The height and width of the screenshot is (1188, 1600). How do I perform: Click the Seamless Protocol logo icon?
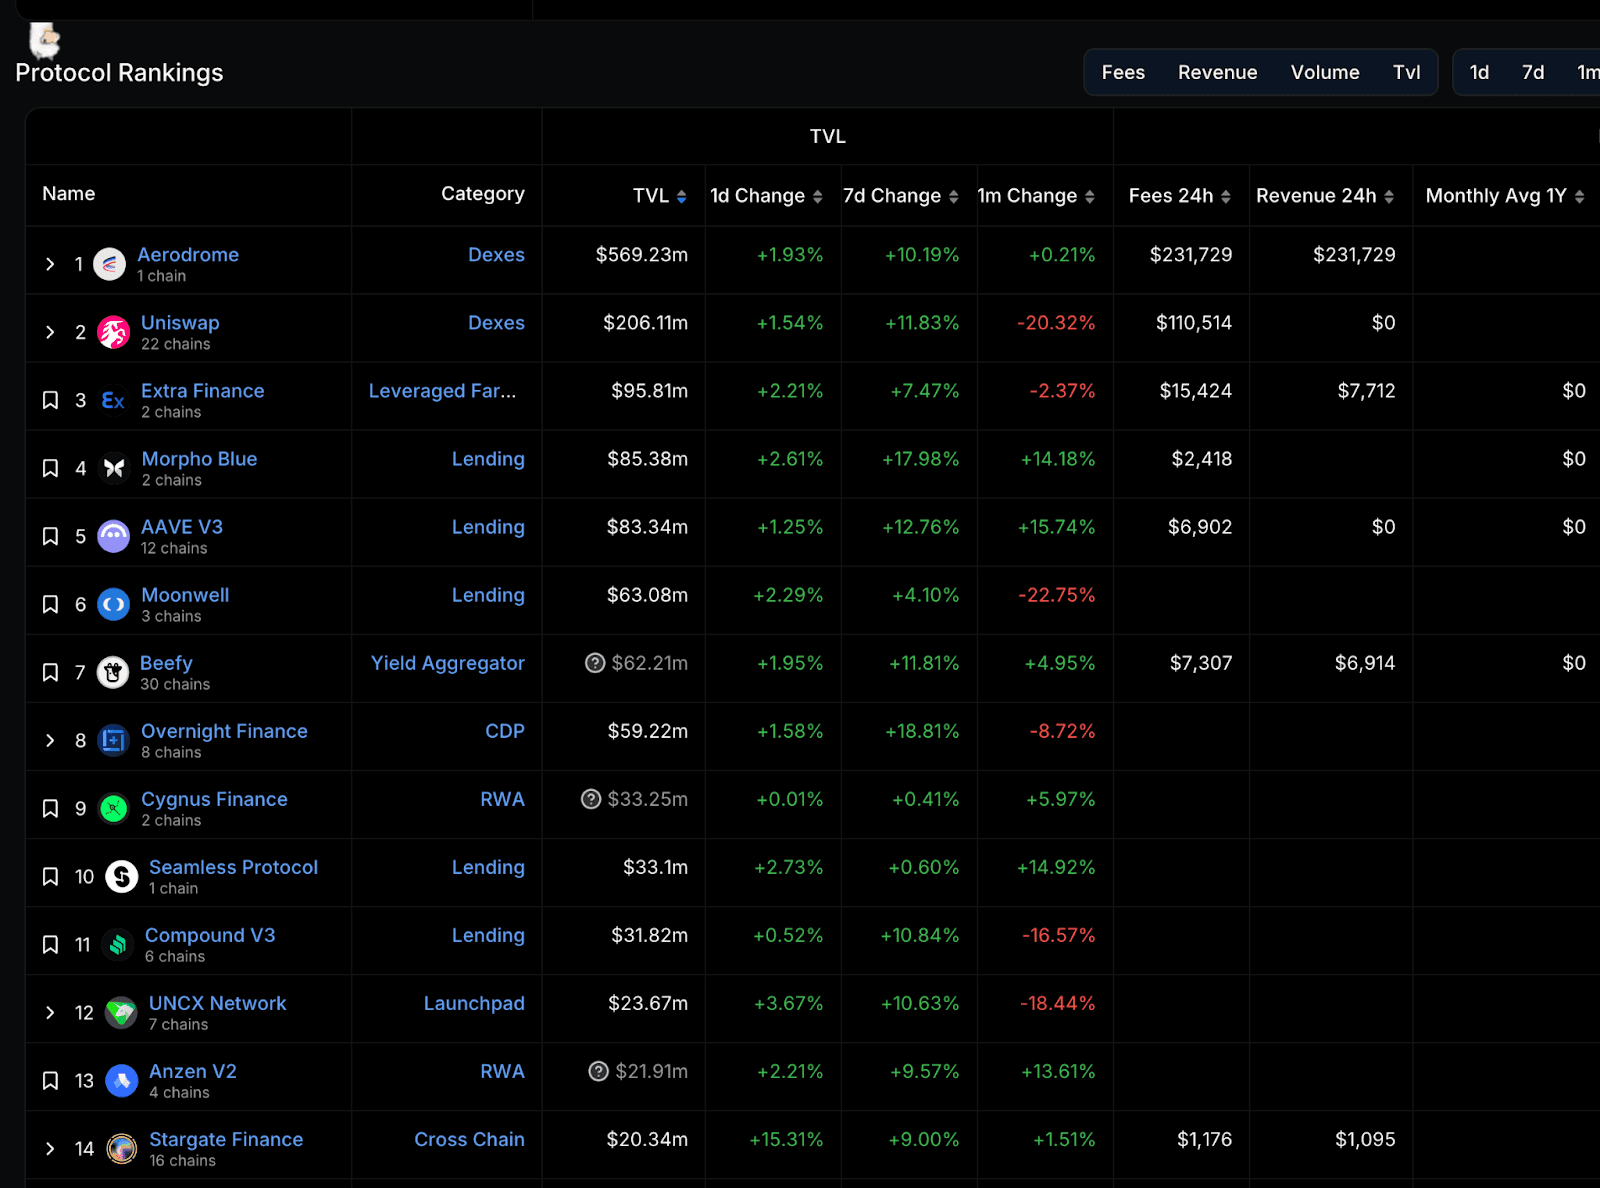pyautogui.click(x=121, y=877)
